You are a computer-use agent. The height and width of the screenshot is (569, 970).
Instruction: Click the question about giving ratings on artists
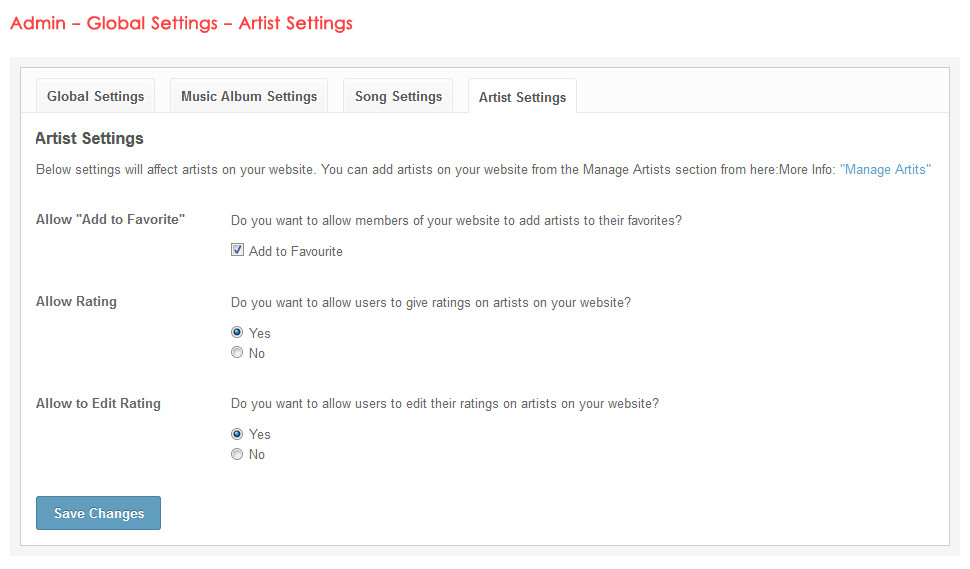click(x=431, y=302)
